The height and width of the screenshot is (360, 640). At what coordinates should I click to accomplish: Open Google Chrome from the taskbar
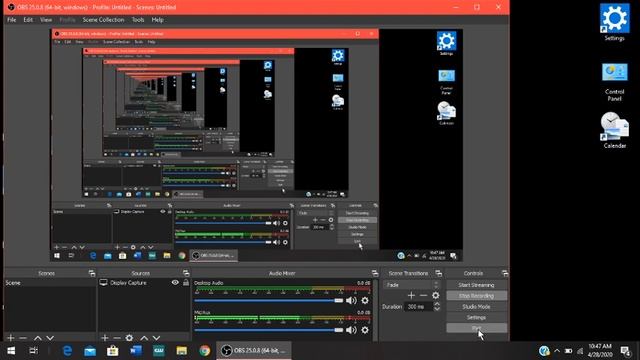204,351
